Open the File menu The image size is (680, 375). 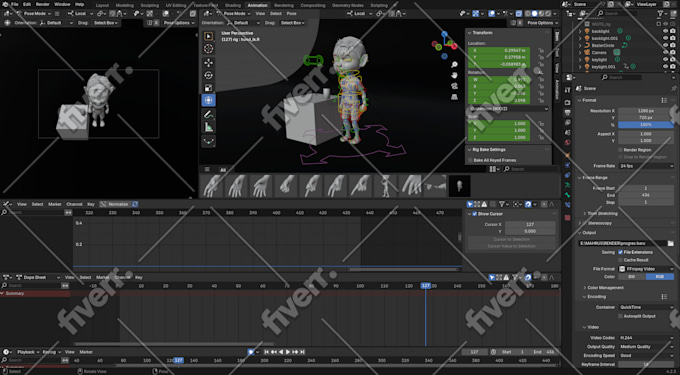(14, 4)
